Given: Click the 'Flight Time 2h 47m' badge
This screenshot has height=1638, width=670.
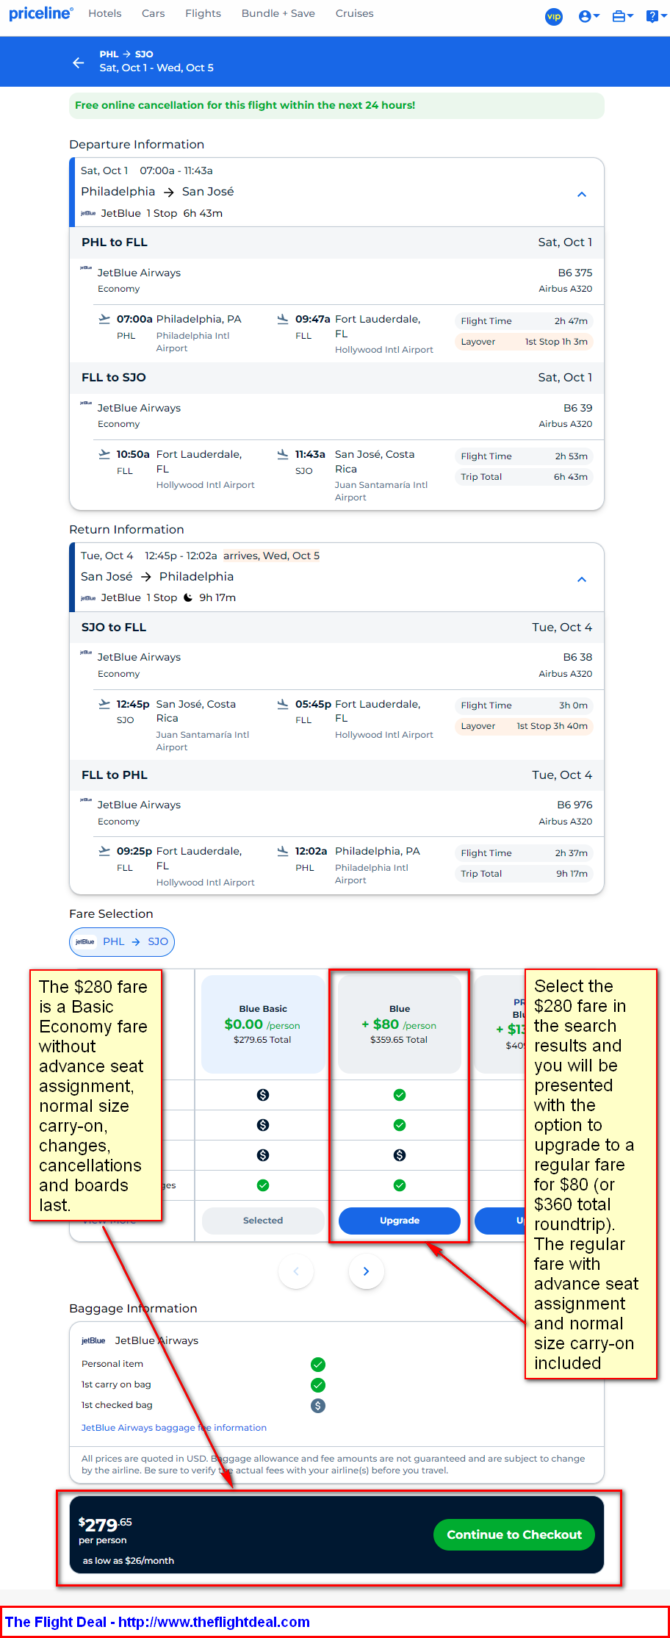Looking at the screenshot, I should tap(524, 321).
